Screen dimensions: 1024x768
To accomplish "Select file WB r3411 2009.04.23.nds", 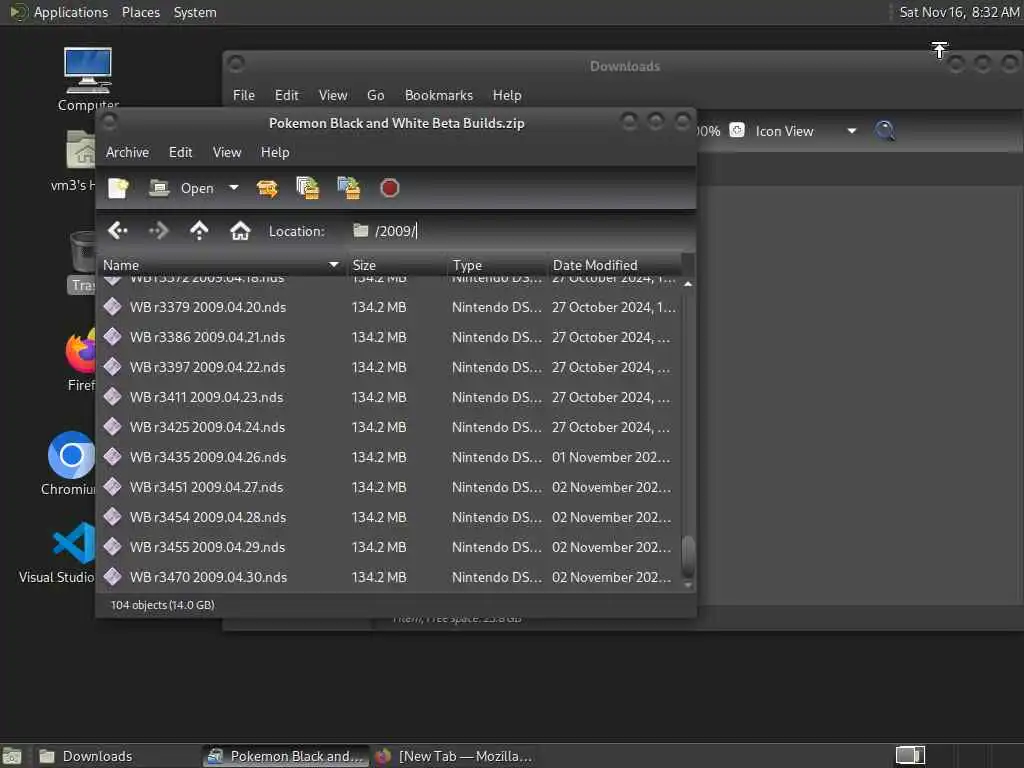I will pos(389,397).
